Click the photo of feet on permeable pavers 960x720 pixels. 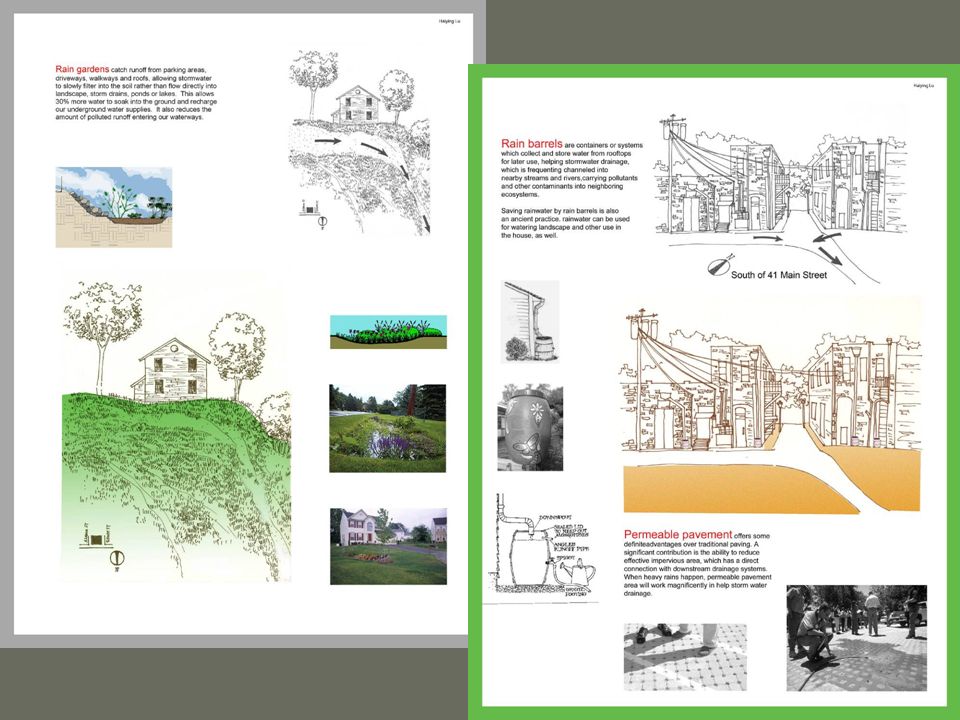[685, 657]
